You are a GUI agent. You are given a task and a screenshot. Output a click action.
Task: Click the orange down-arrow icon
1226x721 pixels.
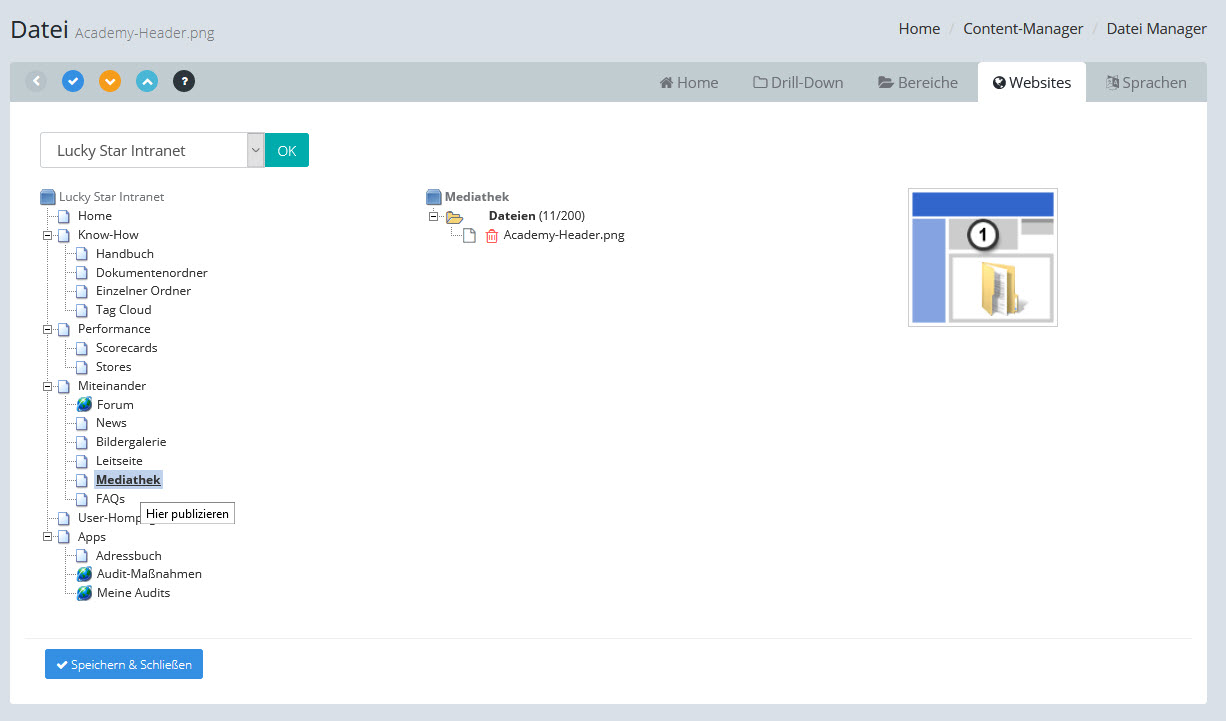pyautogui.click(x=110, y=81)
